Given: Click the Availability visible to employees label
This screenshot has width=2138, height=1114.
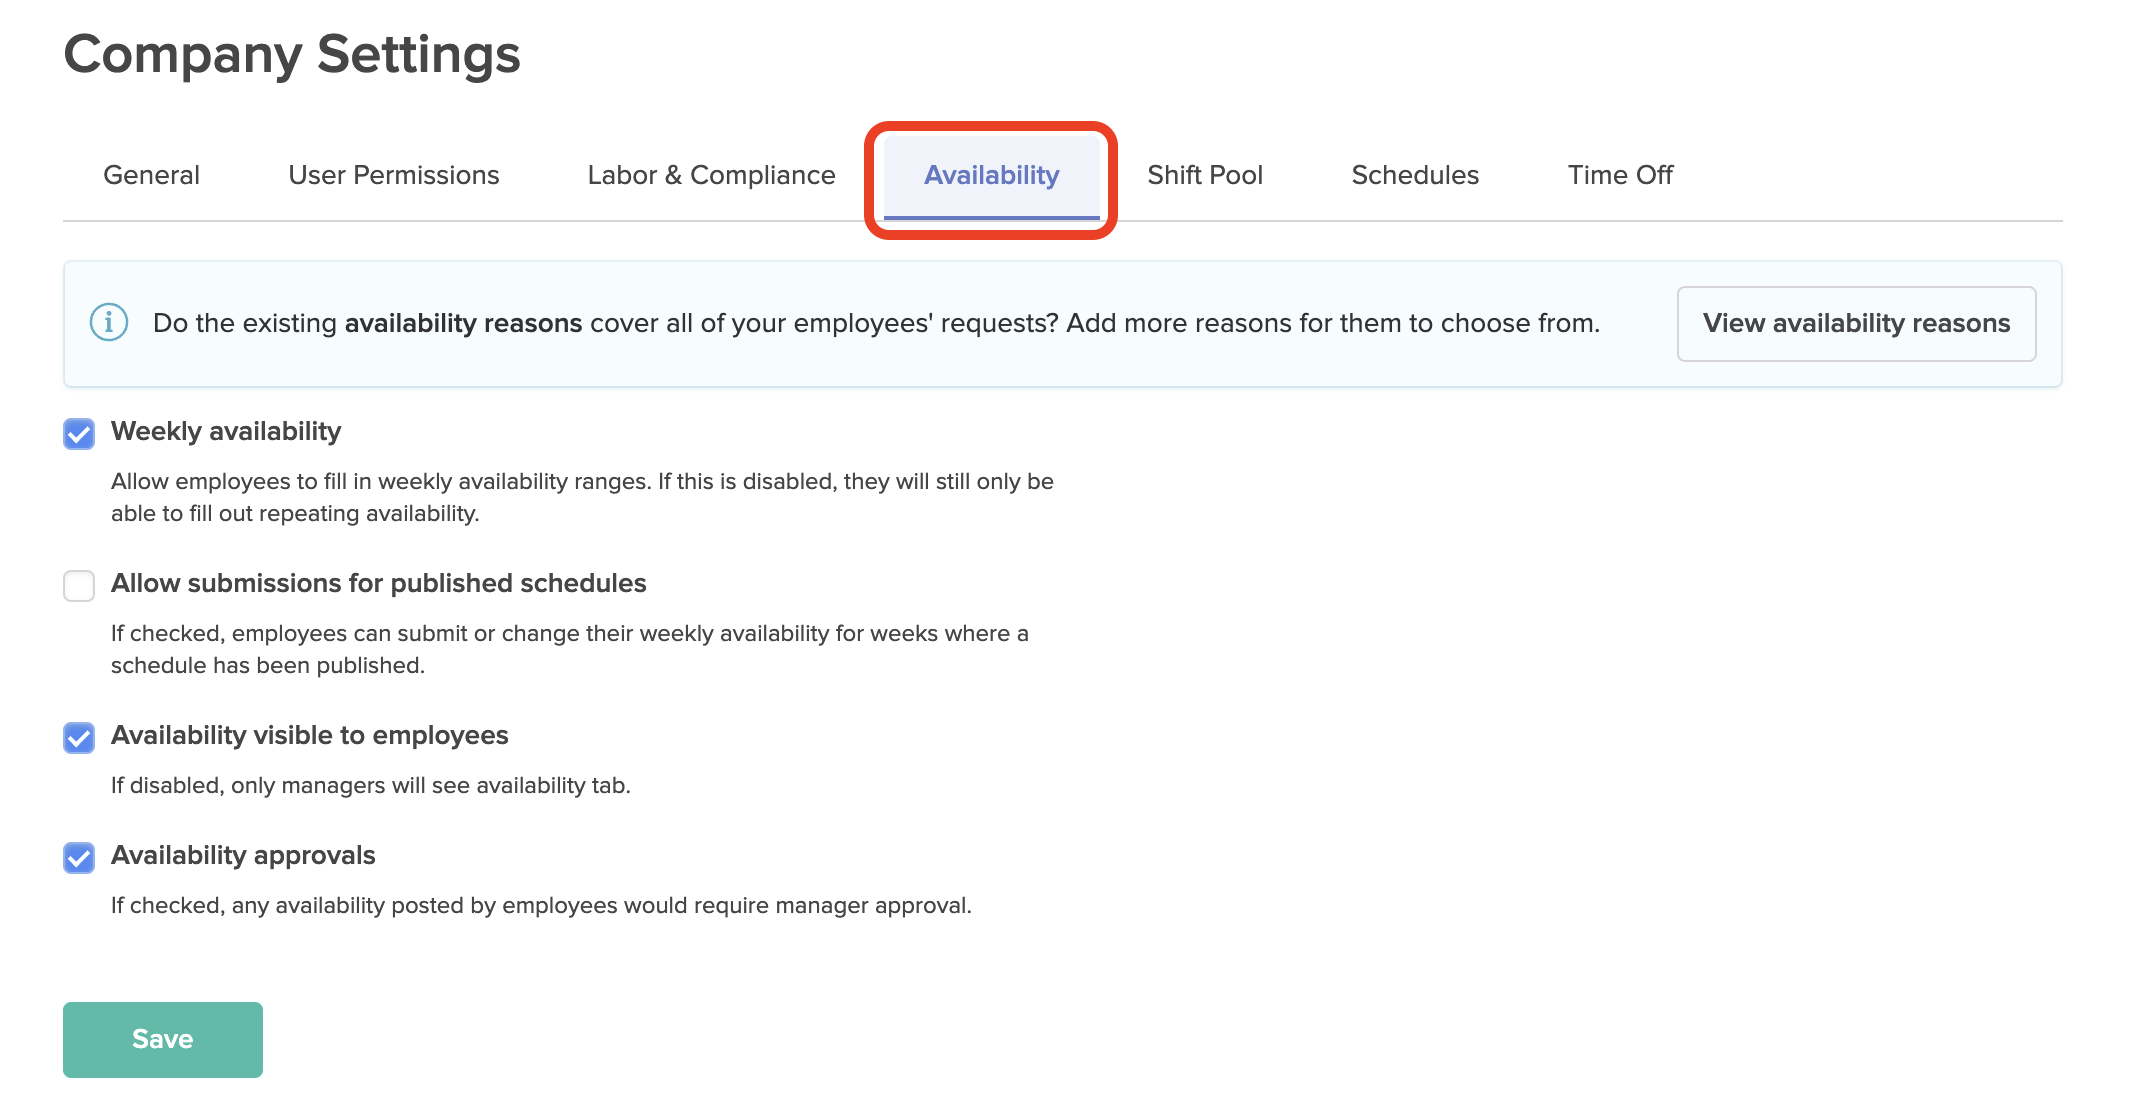Looking at the screenshot, I should point(310,735).
